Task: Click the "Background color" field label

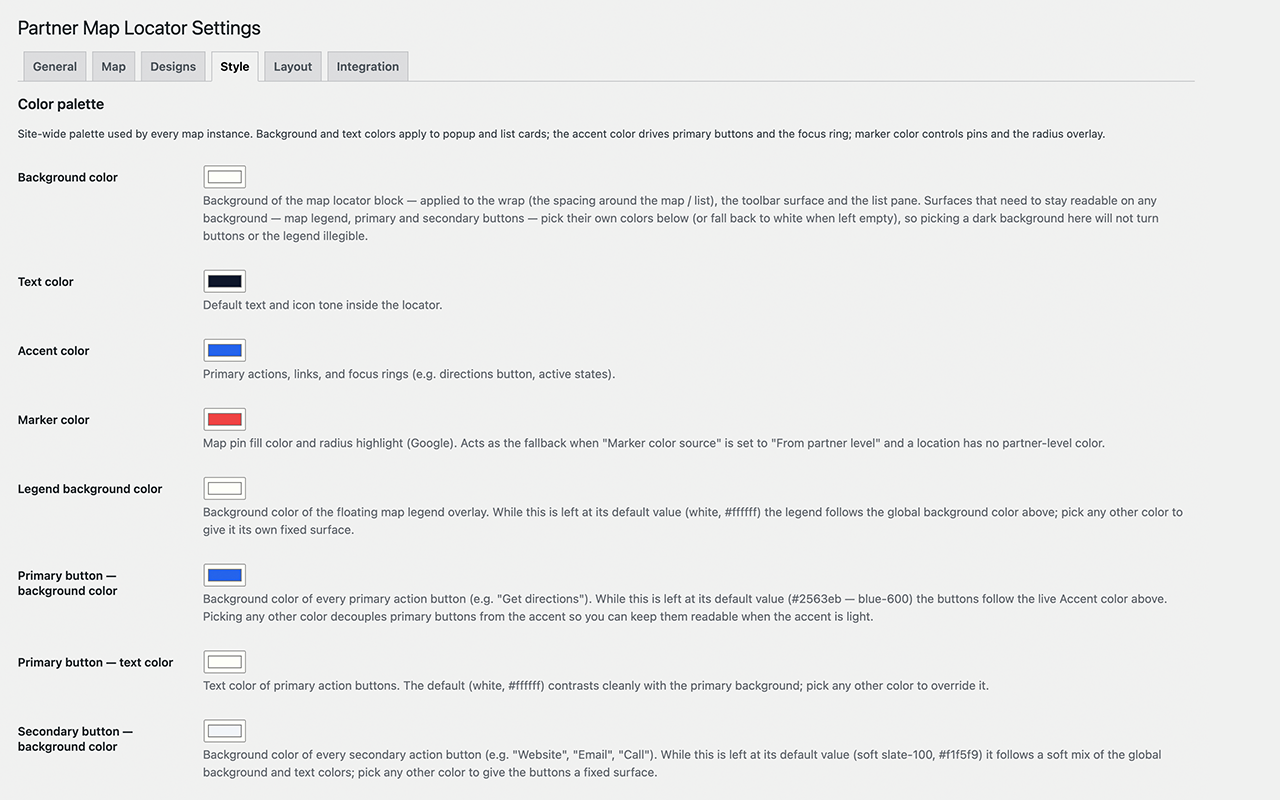Action: pos(68,178)
